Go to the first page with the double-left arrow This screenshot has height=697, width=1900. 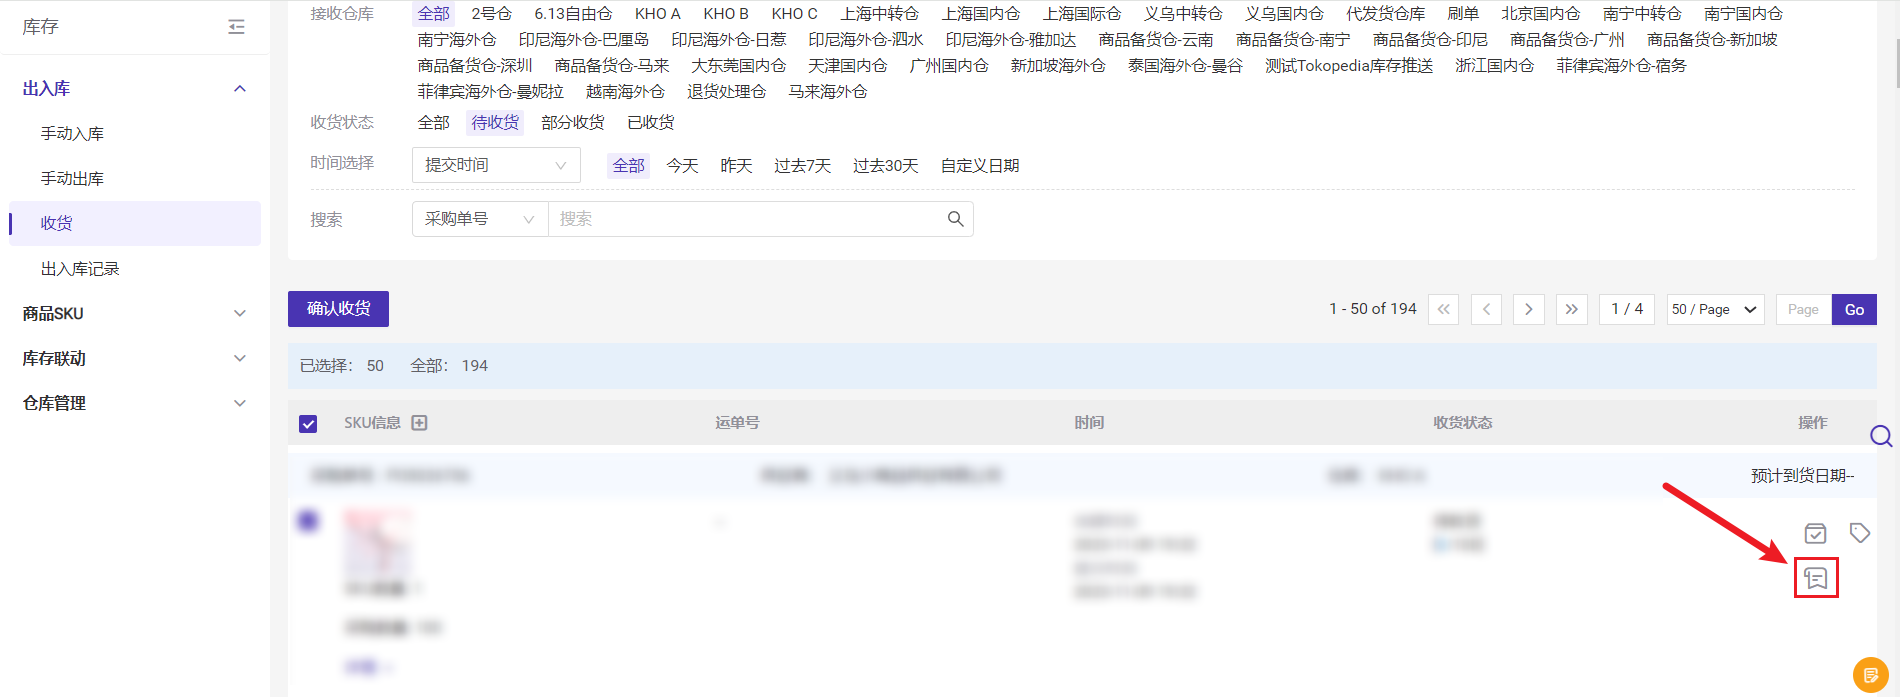(1443, 309)
